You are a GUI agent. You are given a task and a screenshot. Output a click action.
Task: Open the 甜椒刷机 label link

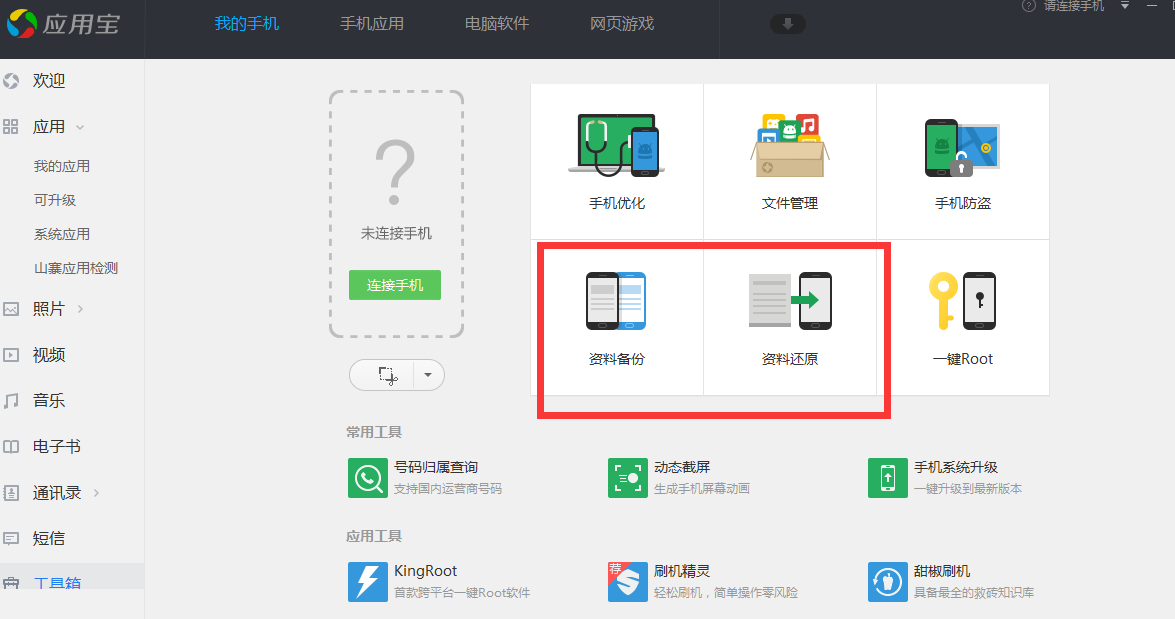942,571
